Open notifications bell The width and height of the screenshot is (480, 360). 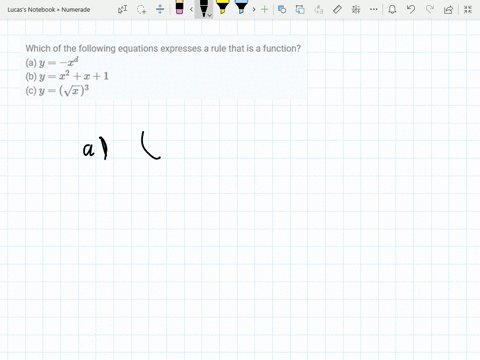coord(392,9)
